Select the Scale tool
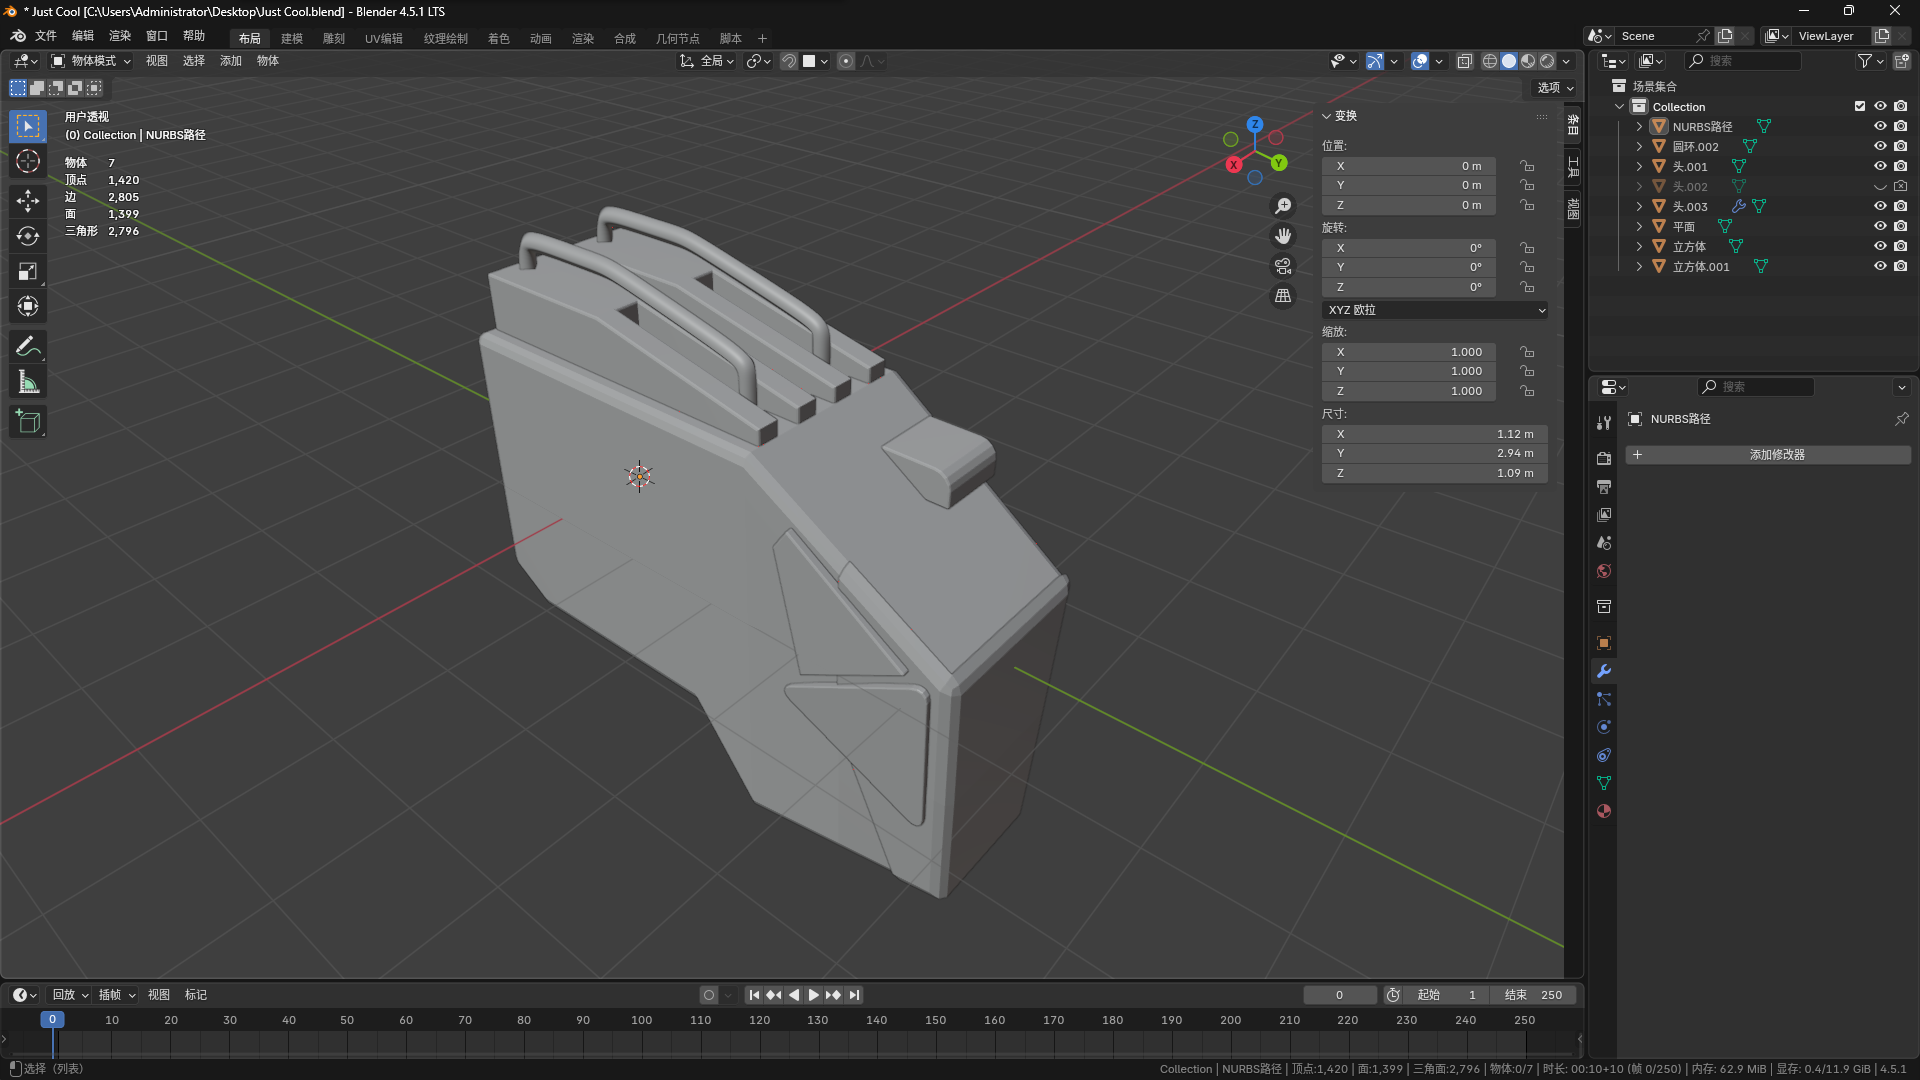Screen dimensions: 1920x1080 point(28,271)
